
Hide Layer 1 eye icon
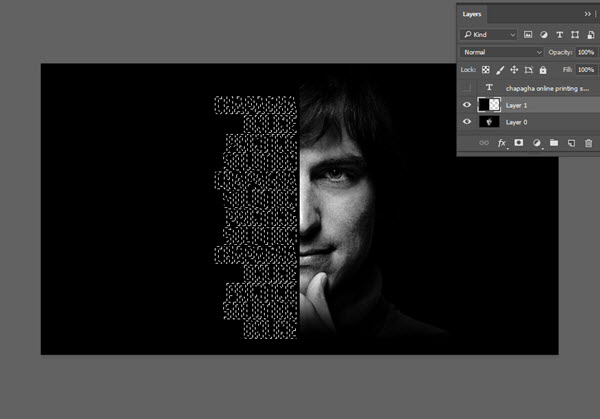pos(467,105)
